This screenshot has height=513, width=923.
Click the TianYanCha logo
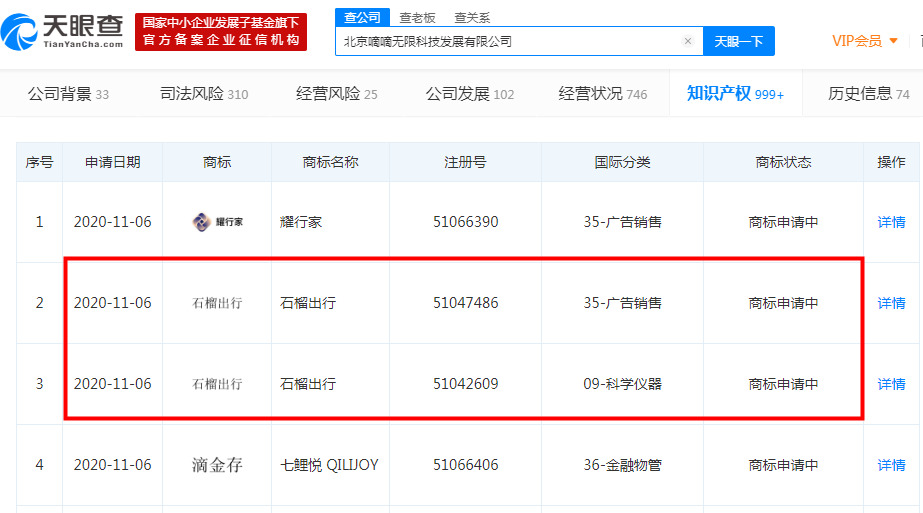(62, 32)
